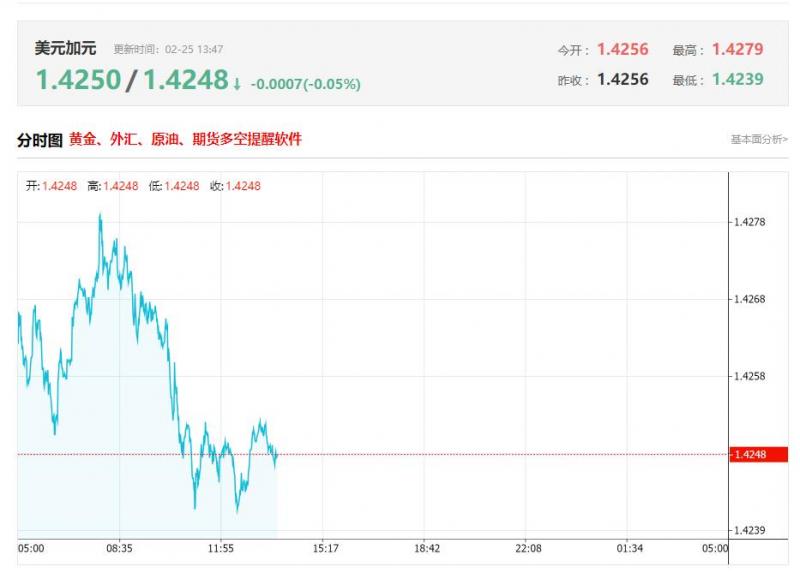Click the 15:17 time axis label
Image resolution: width=800 pixels, height=573 pixels.
click(x=325, y=548)
